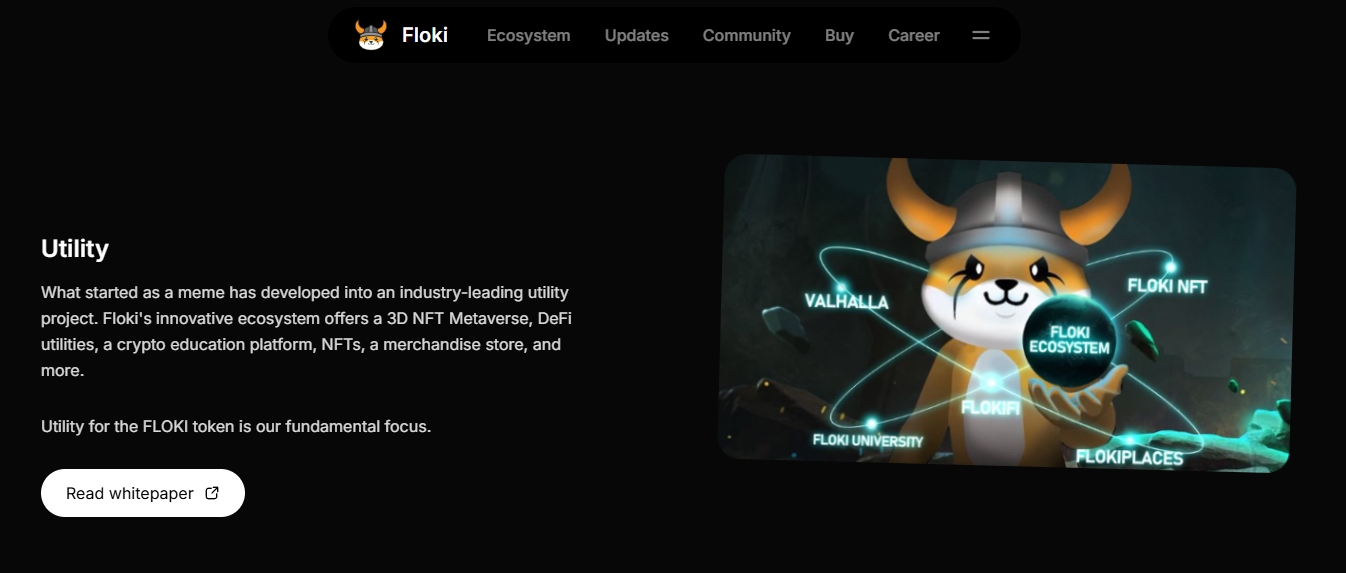The image size is (1346, 573).
Task: Open the Community navigation item
Action: tap(747, 35)
